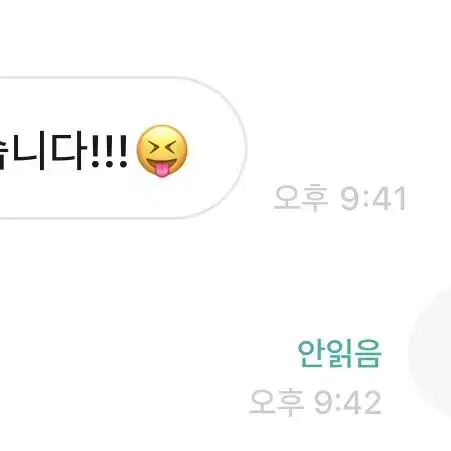The image size is (451, 451).
Task: Select the 오후 9:42 timestamp
Action: tap(315, 402)
